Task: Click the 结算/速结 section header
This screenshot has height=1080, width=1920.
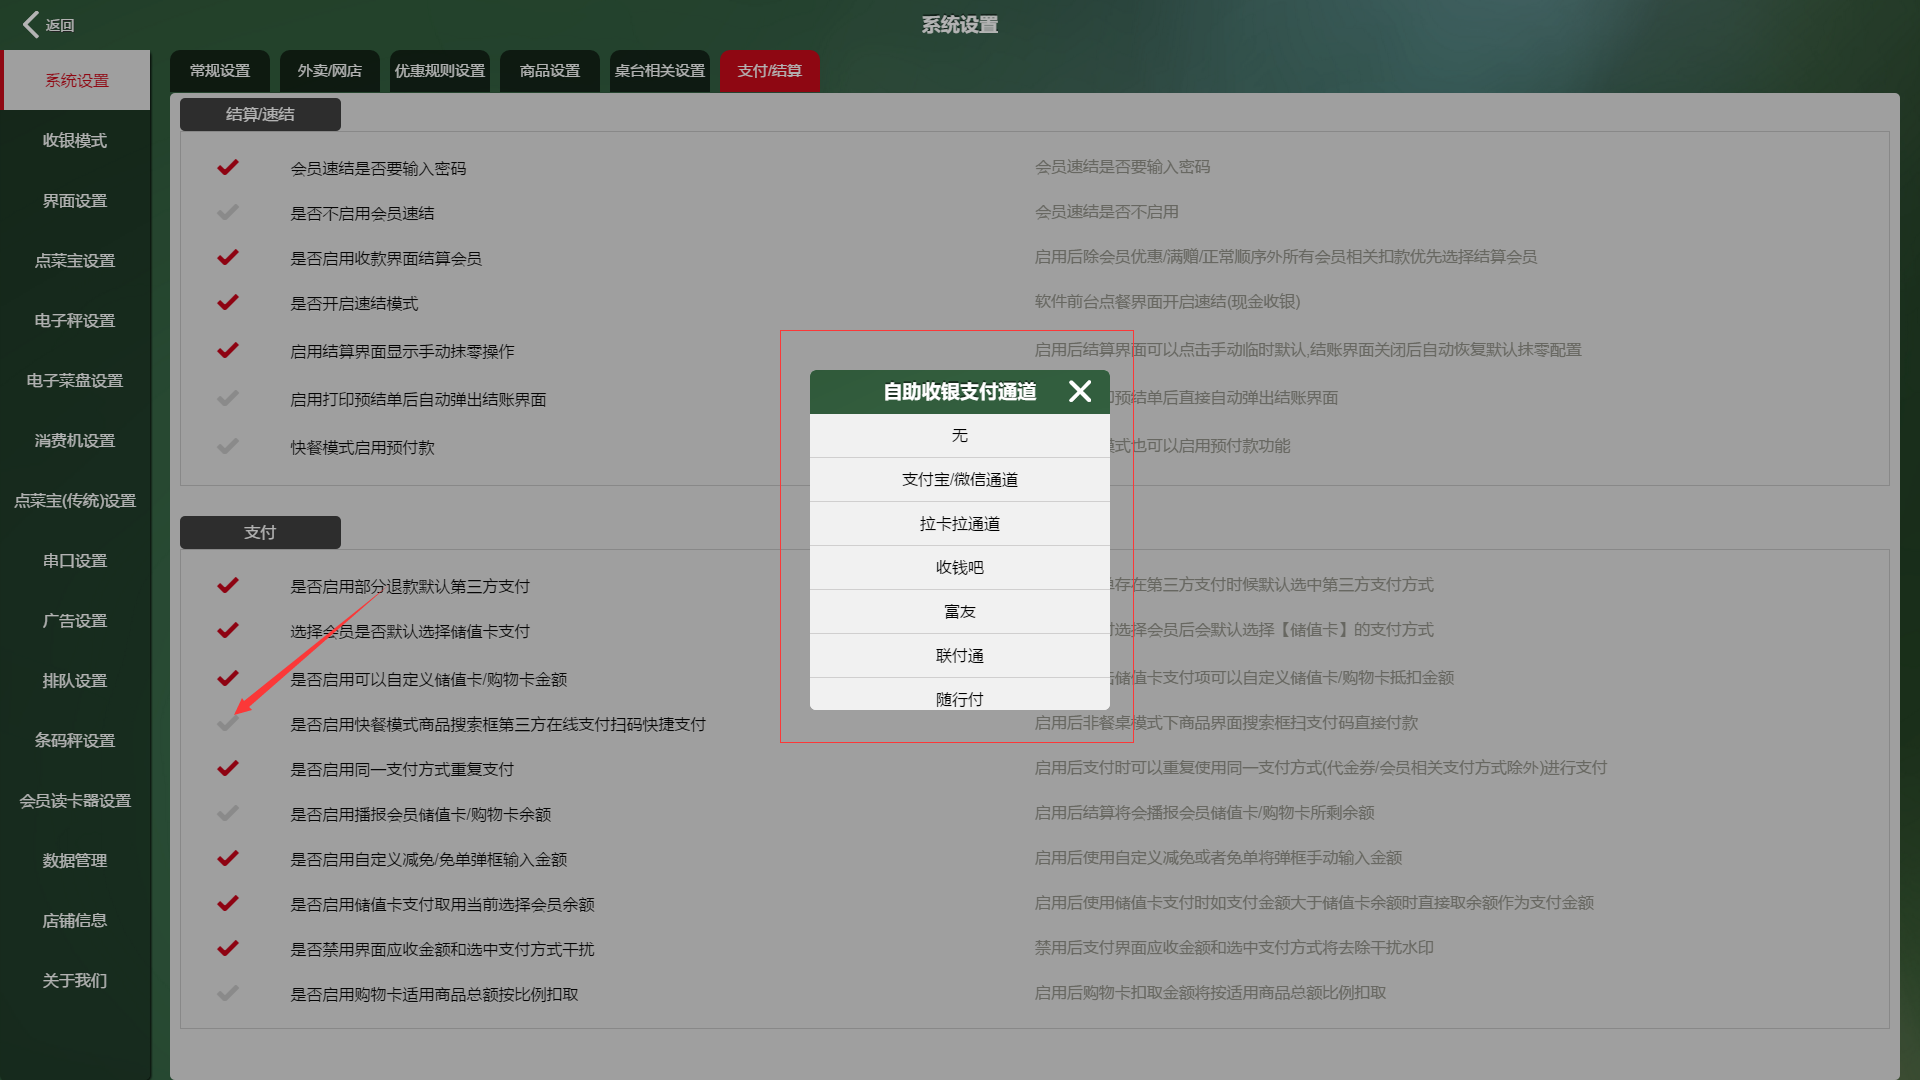Action: (260, 114)
